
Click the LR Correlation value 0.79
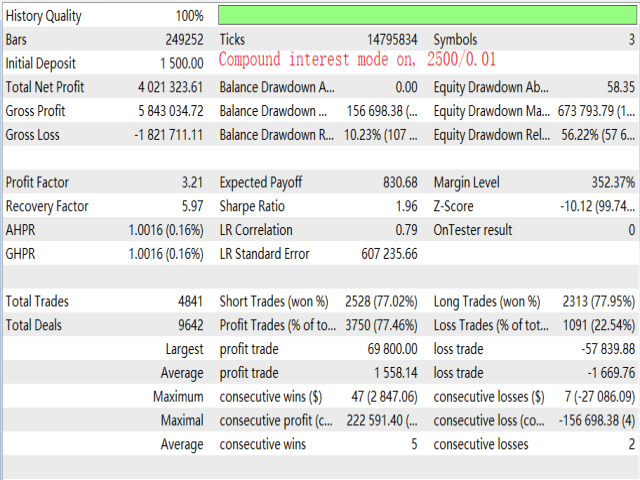click(407, 230)
